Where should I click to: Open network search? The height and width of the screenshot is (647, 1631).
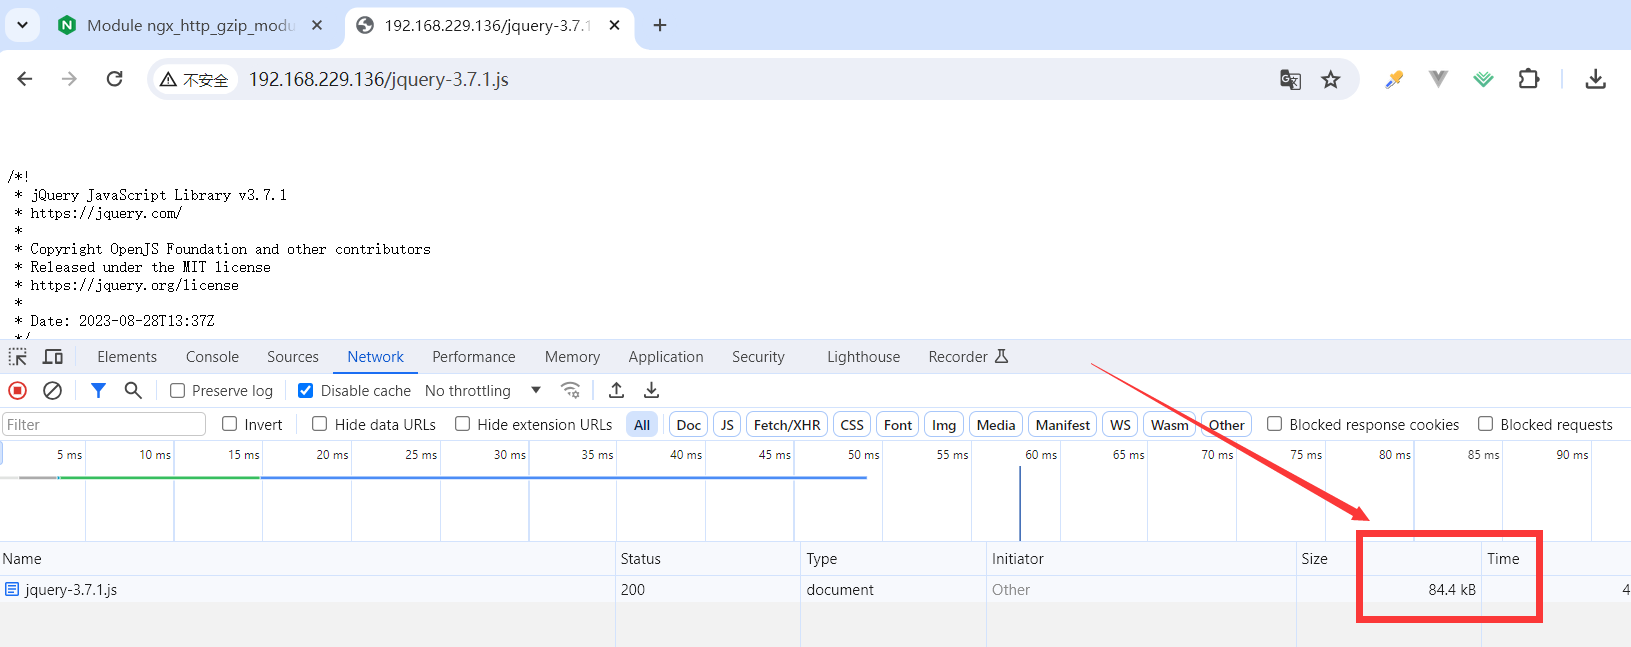pyautogui.click(x=133, y=391)
